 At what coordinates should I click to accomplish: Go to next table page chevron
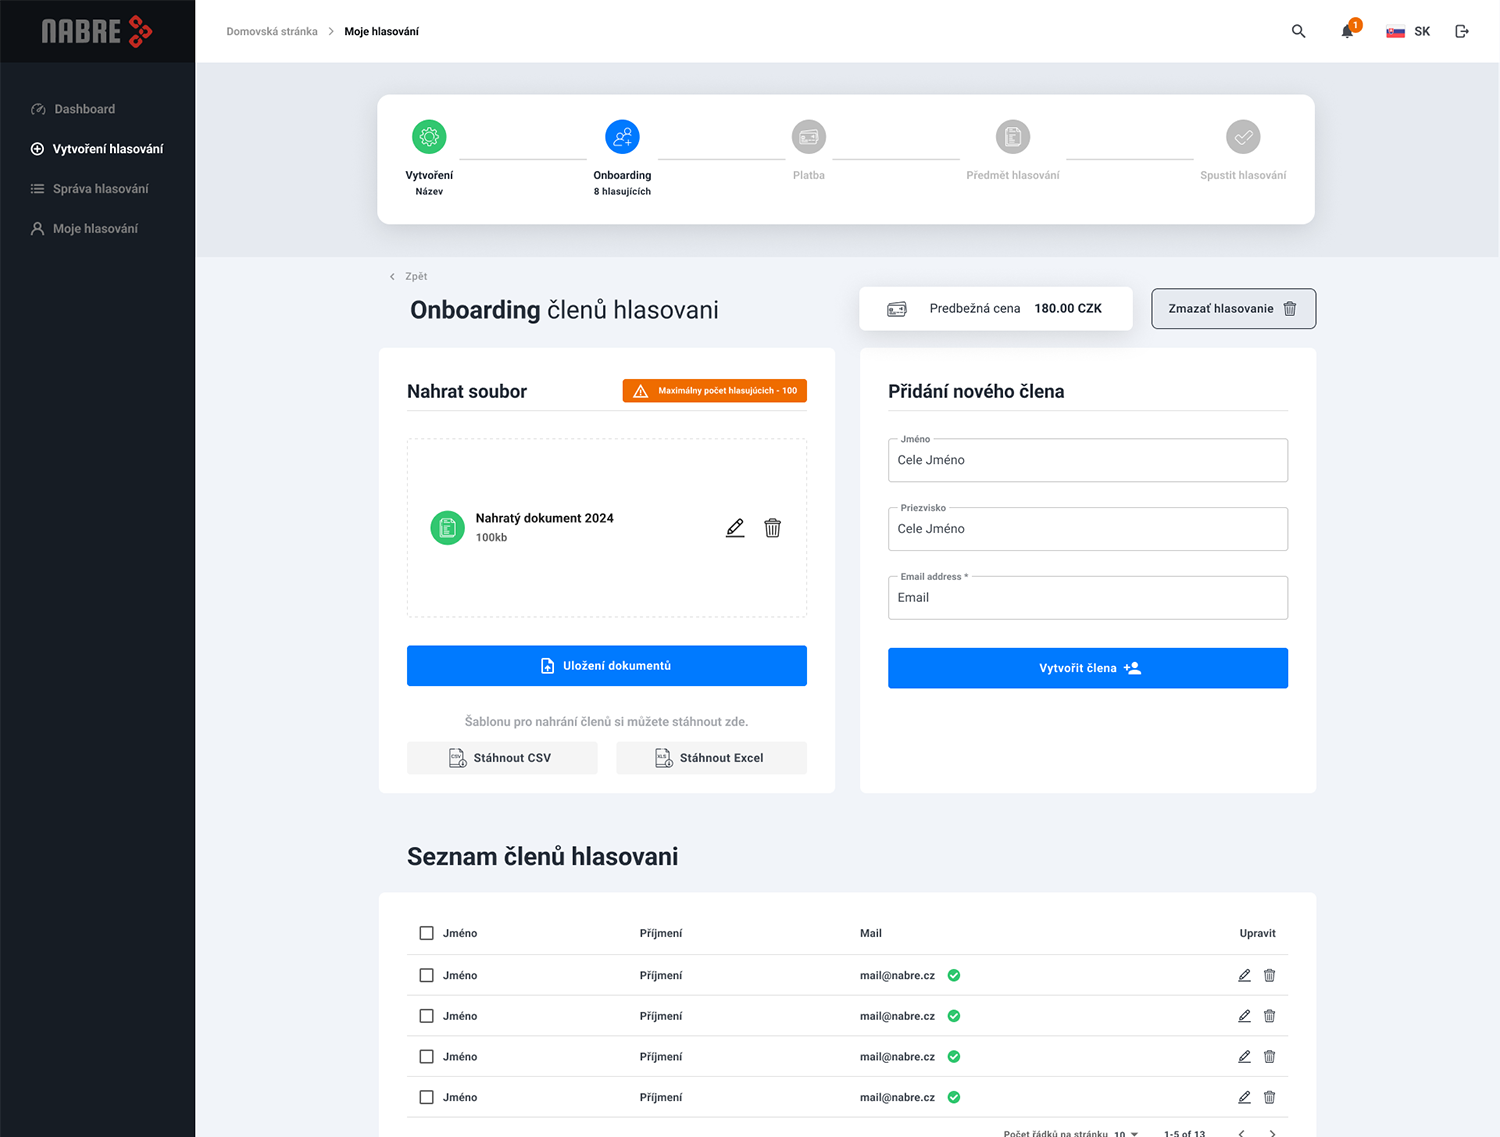pyautogui.click(x=1272, y=1133)
